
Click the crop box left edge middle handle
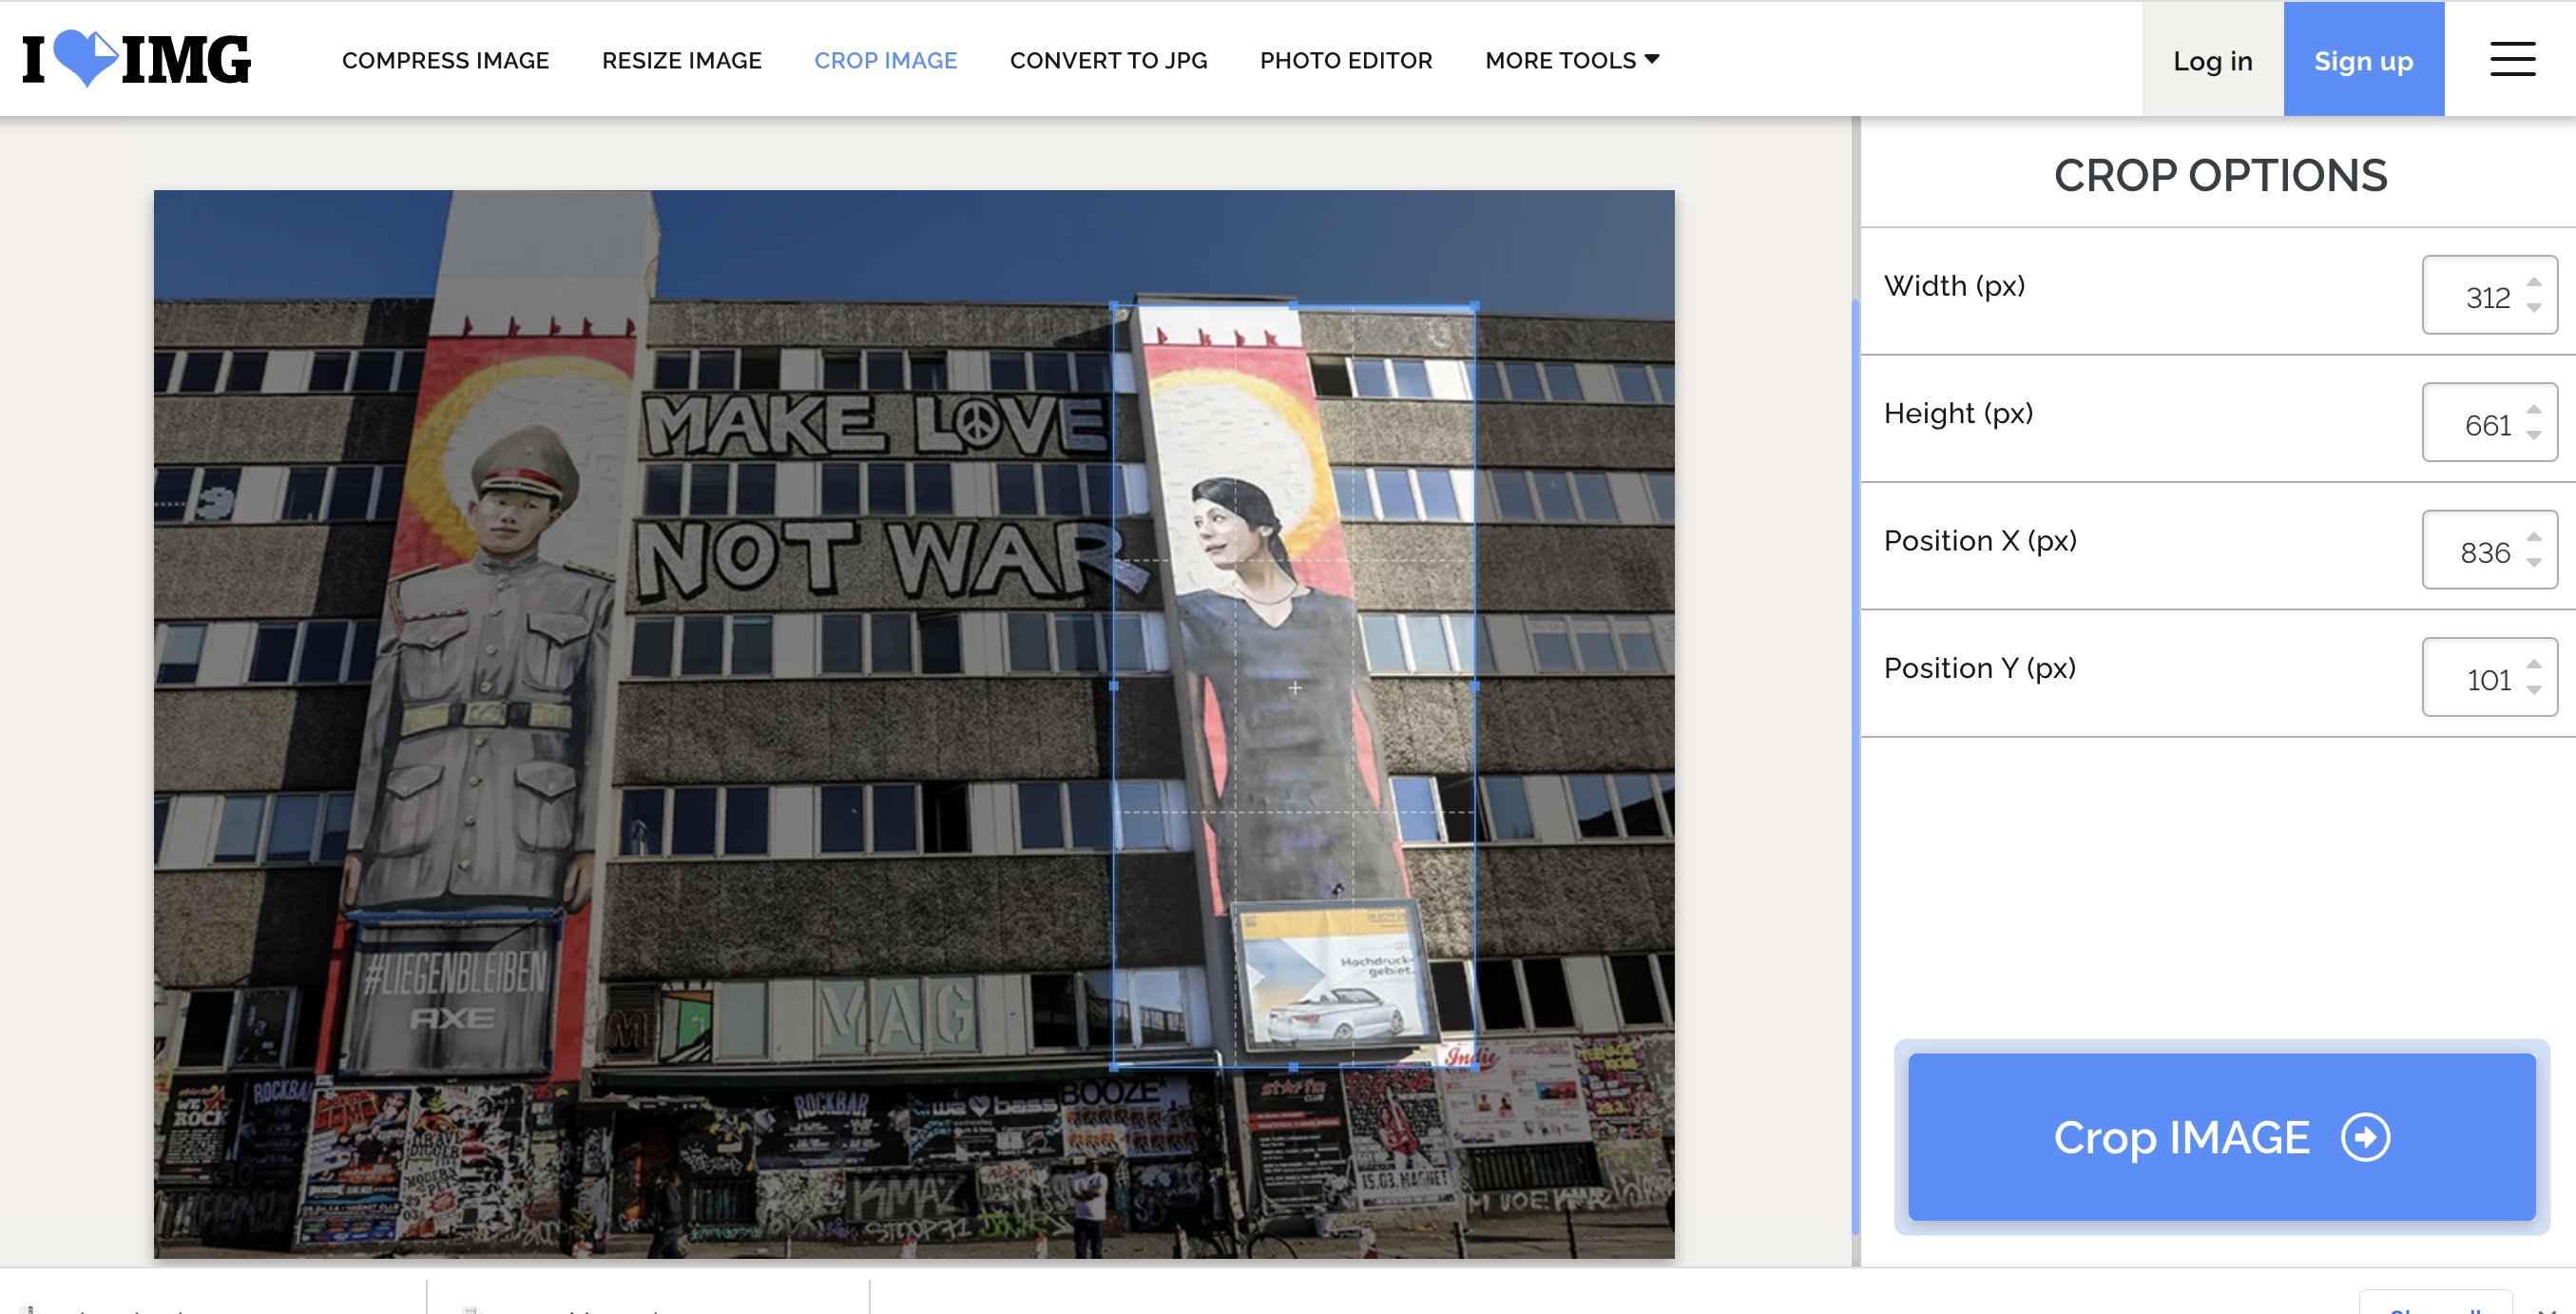point(1115,686)
